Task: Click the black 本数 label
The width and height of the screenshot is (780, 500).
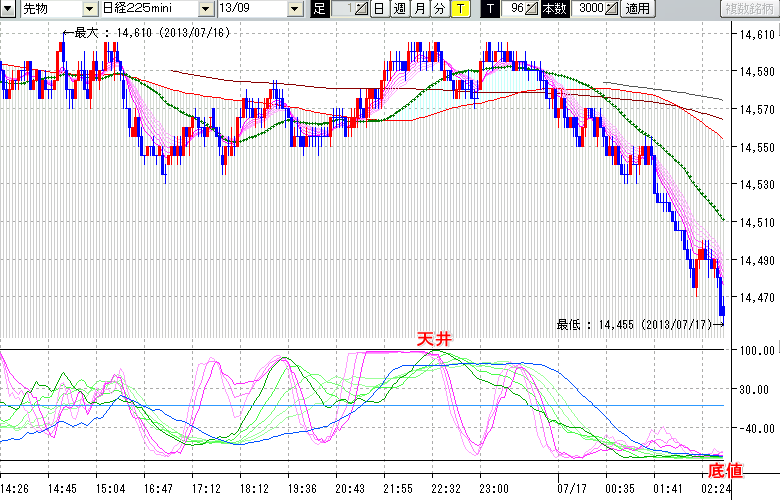Action: pos(553,9)
